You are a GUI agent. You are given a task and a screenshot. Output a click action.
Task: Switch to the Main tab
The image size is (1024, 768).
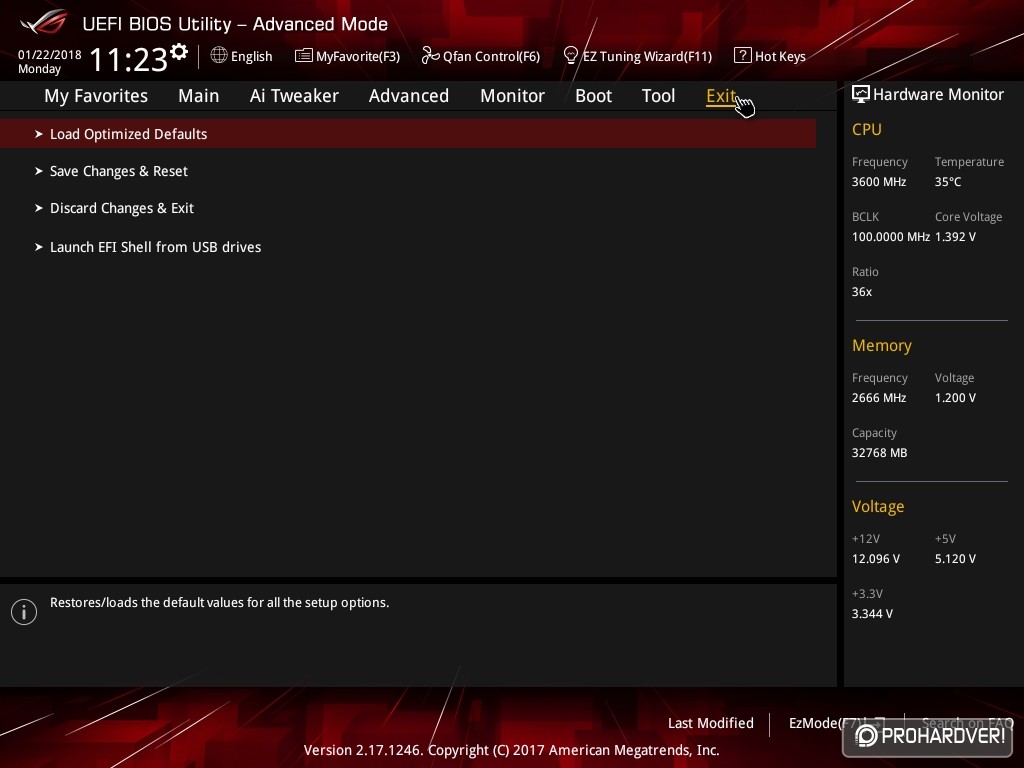tap(199, 96)
